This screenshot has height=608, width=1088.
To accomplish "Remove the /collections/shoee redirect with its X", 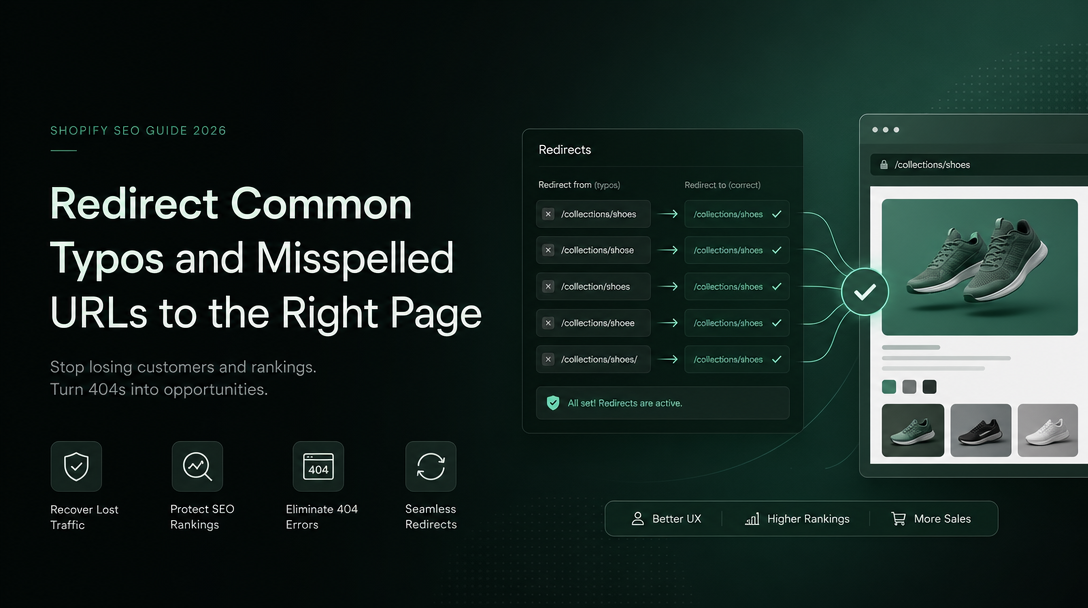I will click(x=548, y=323).
